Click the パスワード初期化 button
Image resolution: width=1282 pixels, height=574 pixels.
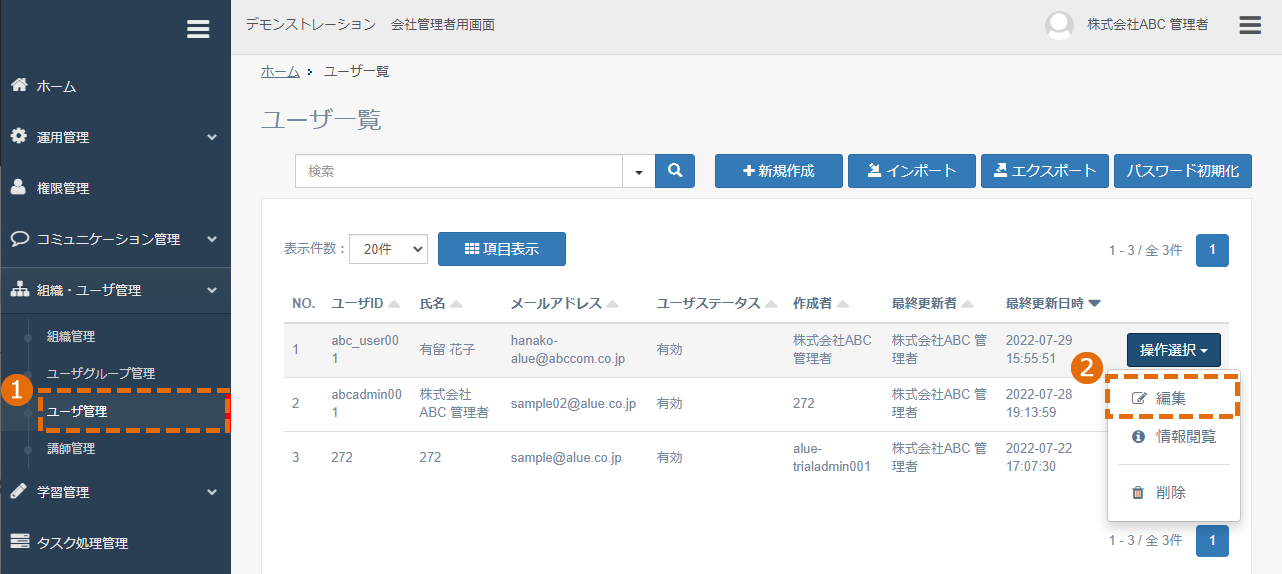(x=1183, y=171)
